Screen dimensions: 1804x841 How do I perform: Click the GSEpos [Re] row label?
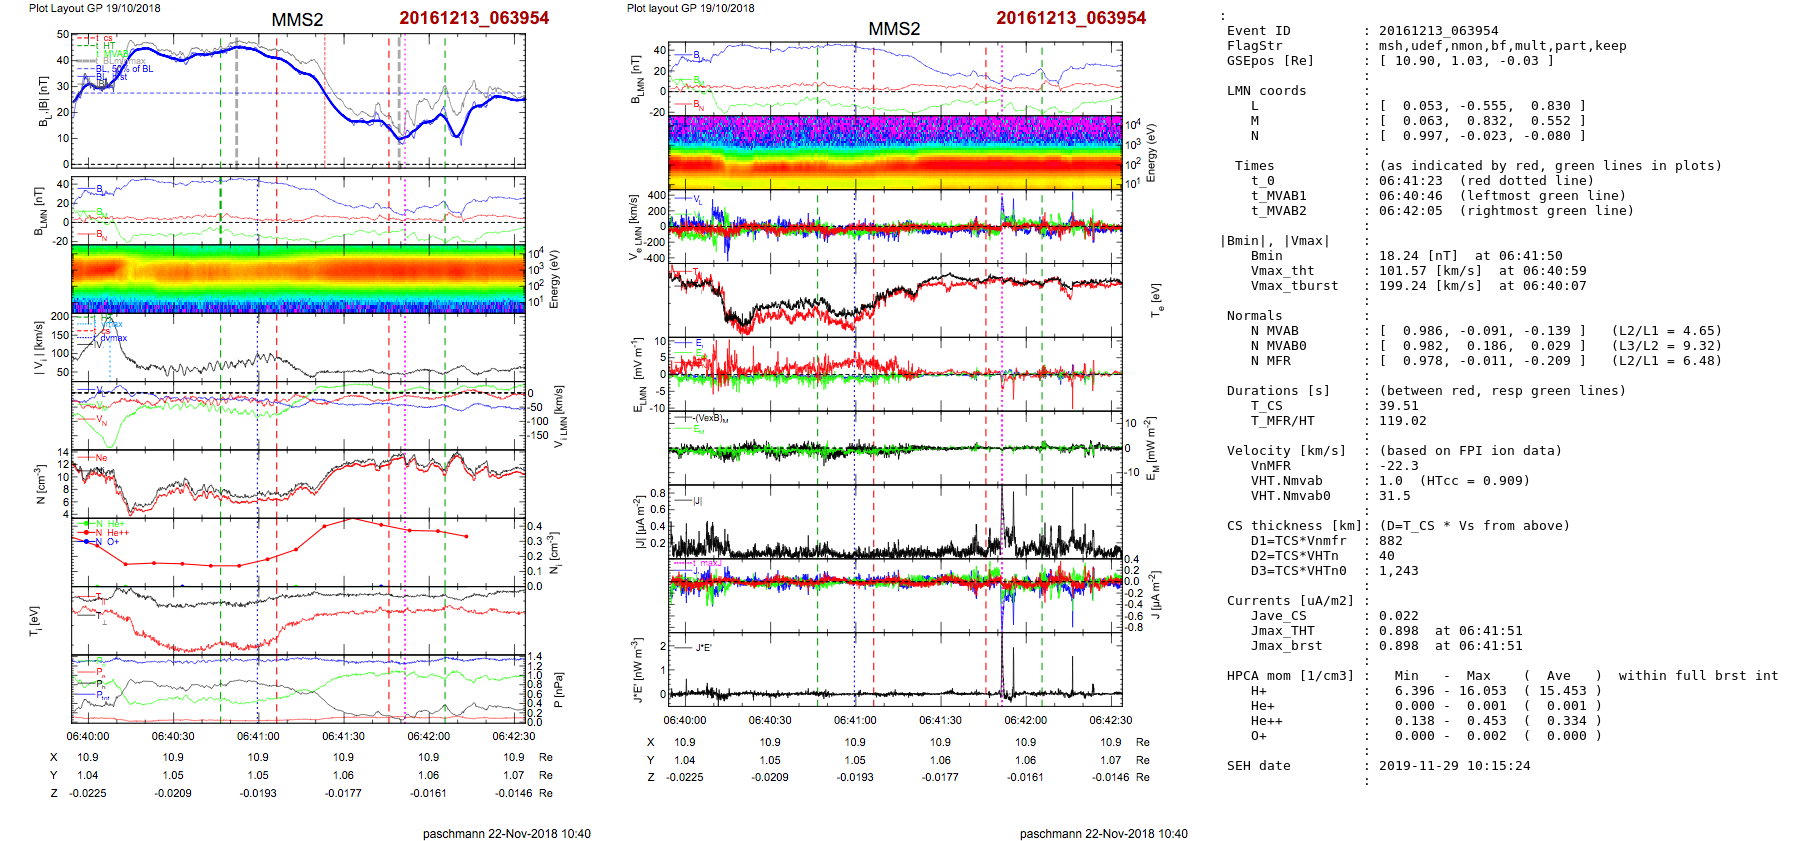pos(1270,61)
